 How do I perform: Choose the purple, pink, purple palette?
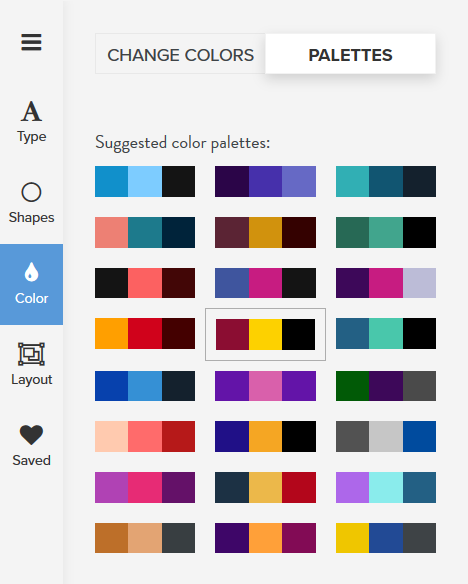pyautogui.click(x=265, y=386)
